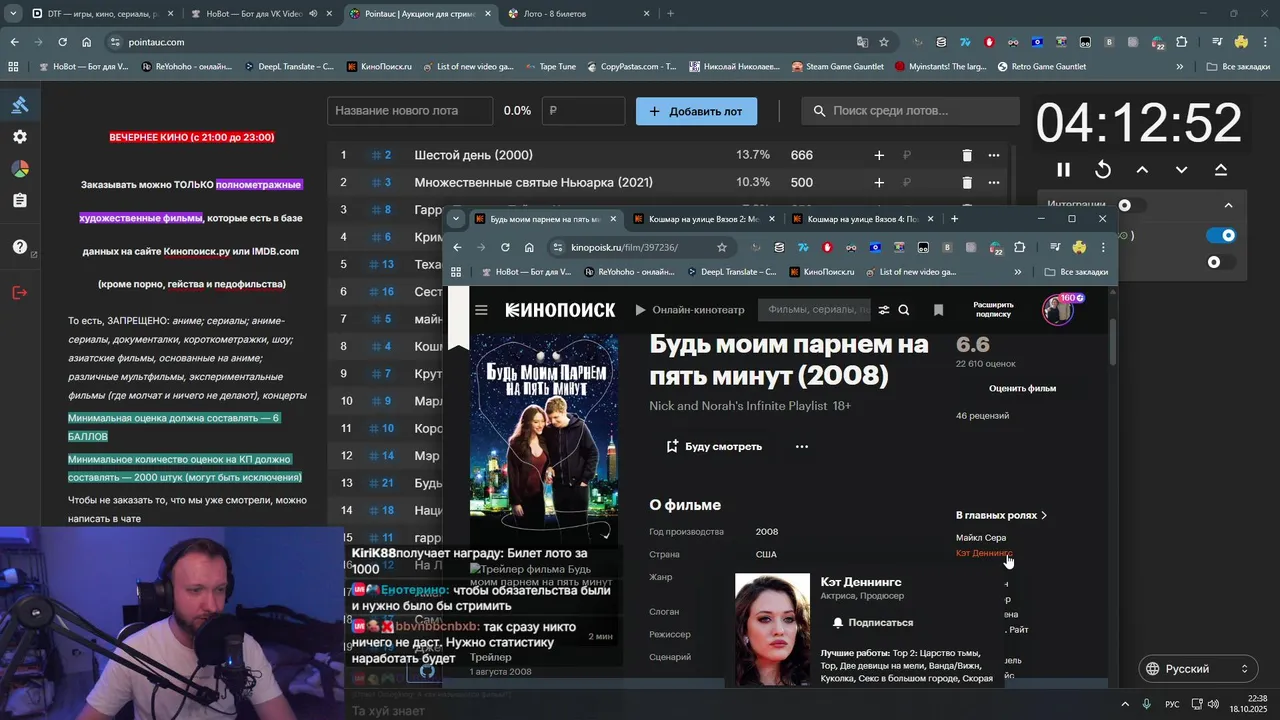Click Буду смотреть button
Viewport: 1280px width, 720px height.
coord(714,446)
